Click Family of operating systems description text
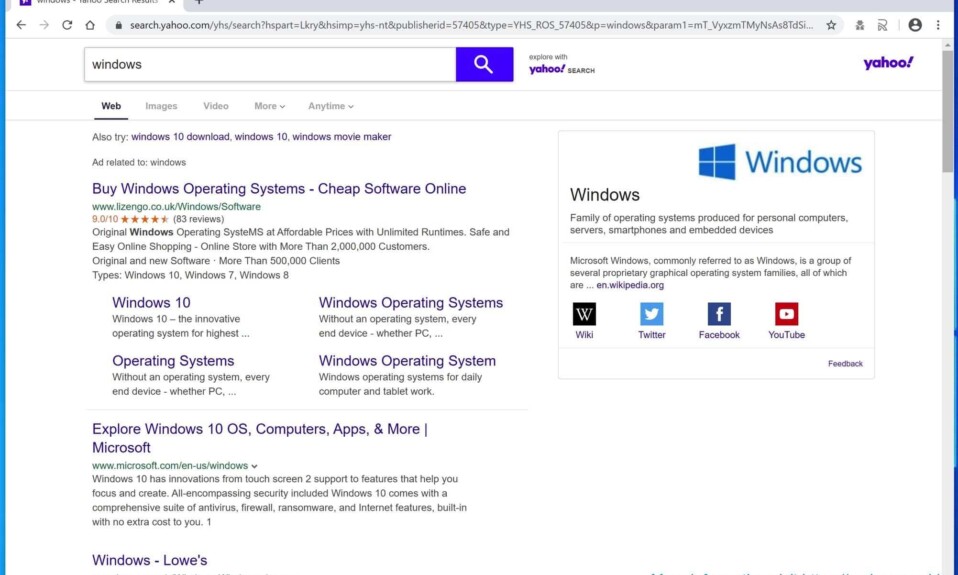Viewport: 958px width, 575px height. (709, 224)
